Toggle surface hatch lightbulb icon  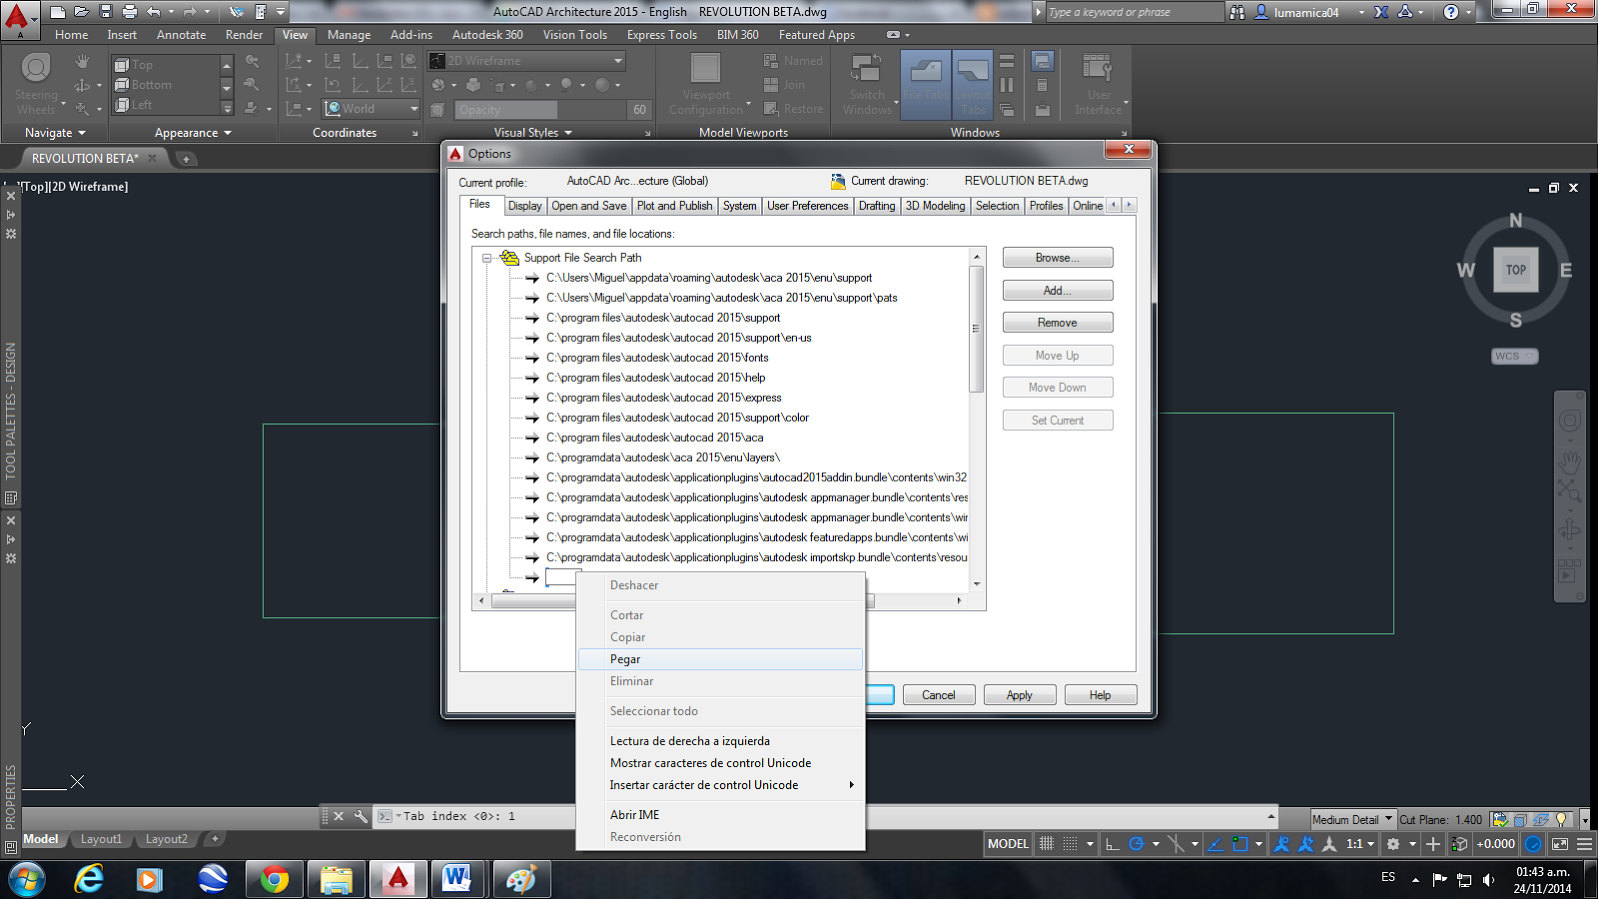tap(1562, 819)
